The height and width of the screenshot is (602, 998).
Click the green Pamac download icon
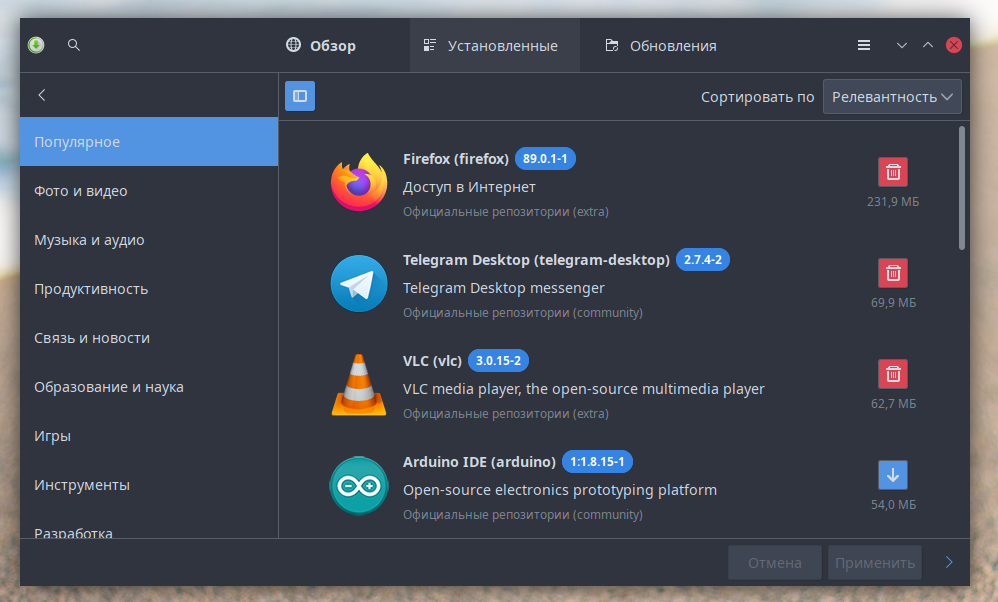(36, 45)
